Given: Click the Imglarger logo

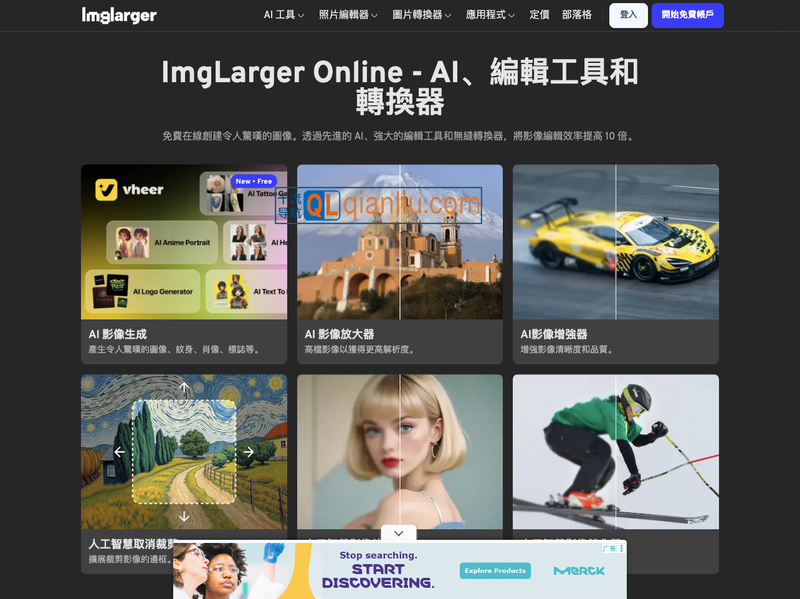Looking at the screenshot, I should tap(119, 15).
